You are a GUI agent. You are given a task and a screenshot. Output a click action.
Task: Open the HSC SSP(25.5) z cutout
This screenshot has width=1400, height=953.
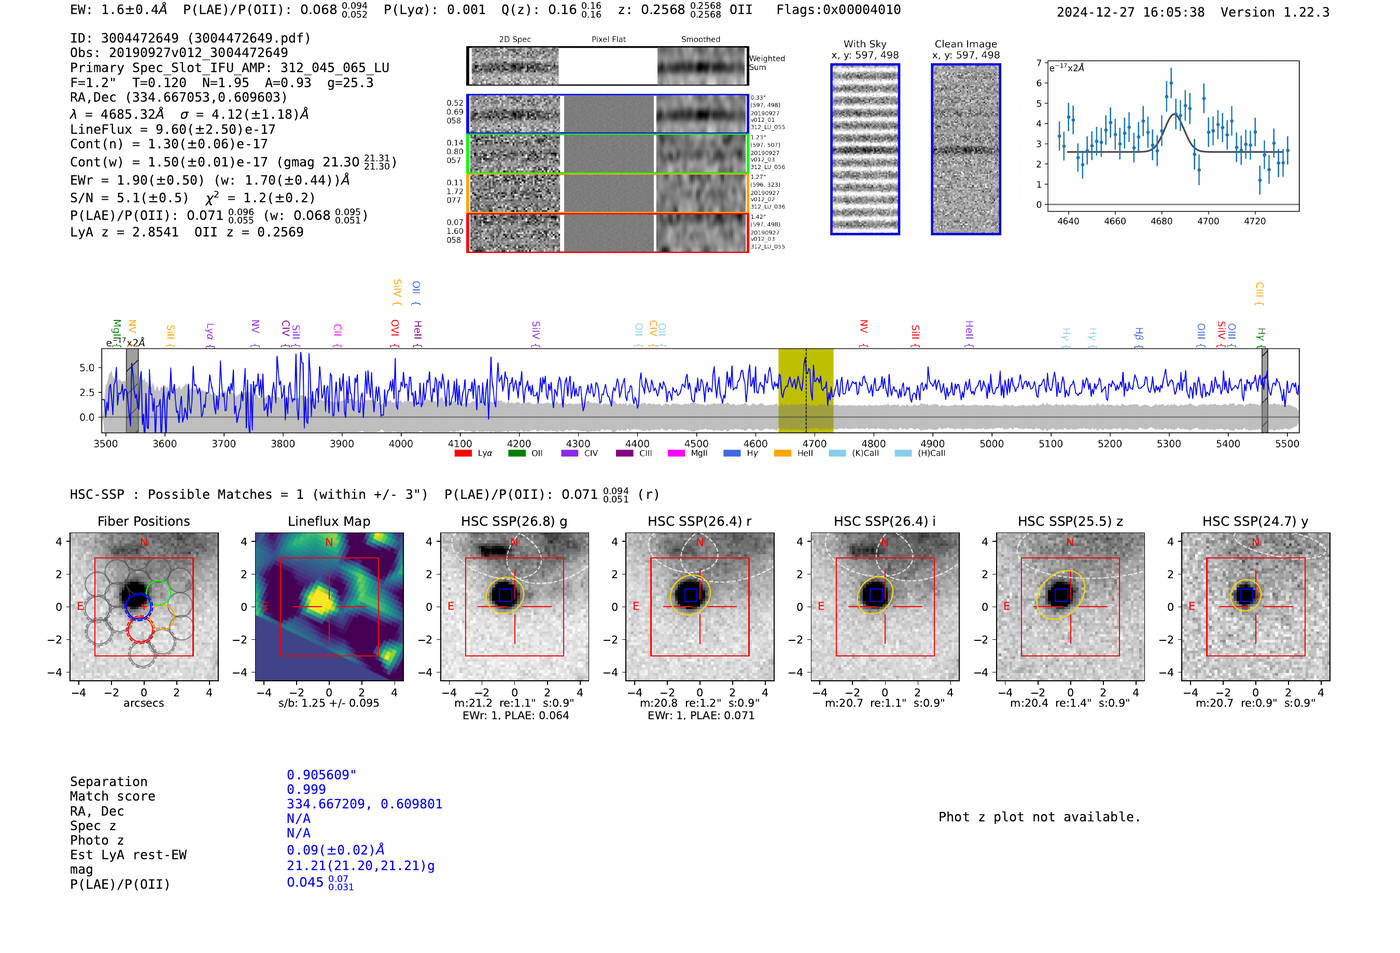point(1070,607)
